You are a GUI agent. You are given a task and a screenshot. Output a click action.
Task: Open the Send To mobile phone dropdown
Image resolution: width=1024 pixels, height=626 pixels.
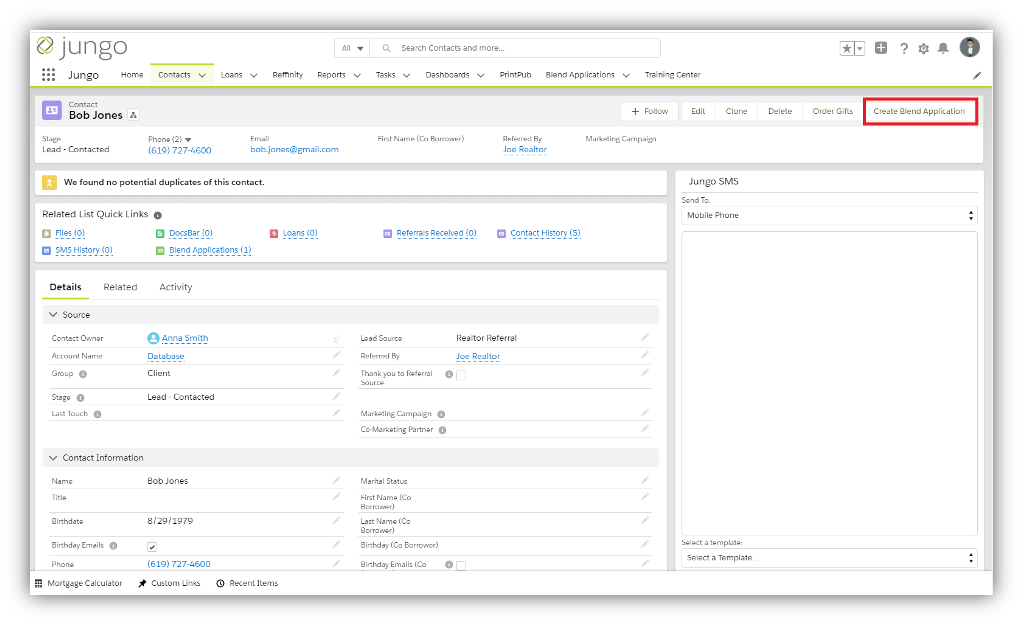click(x=830, y=215)
